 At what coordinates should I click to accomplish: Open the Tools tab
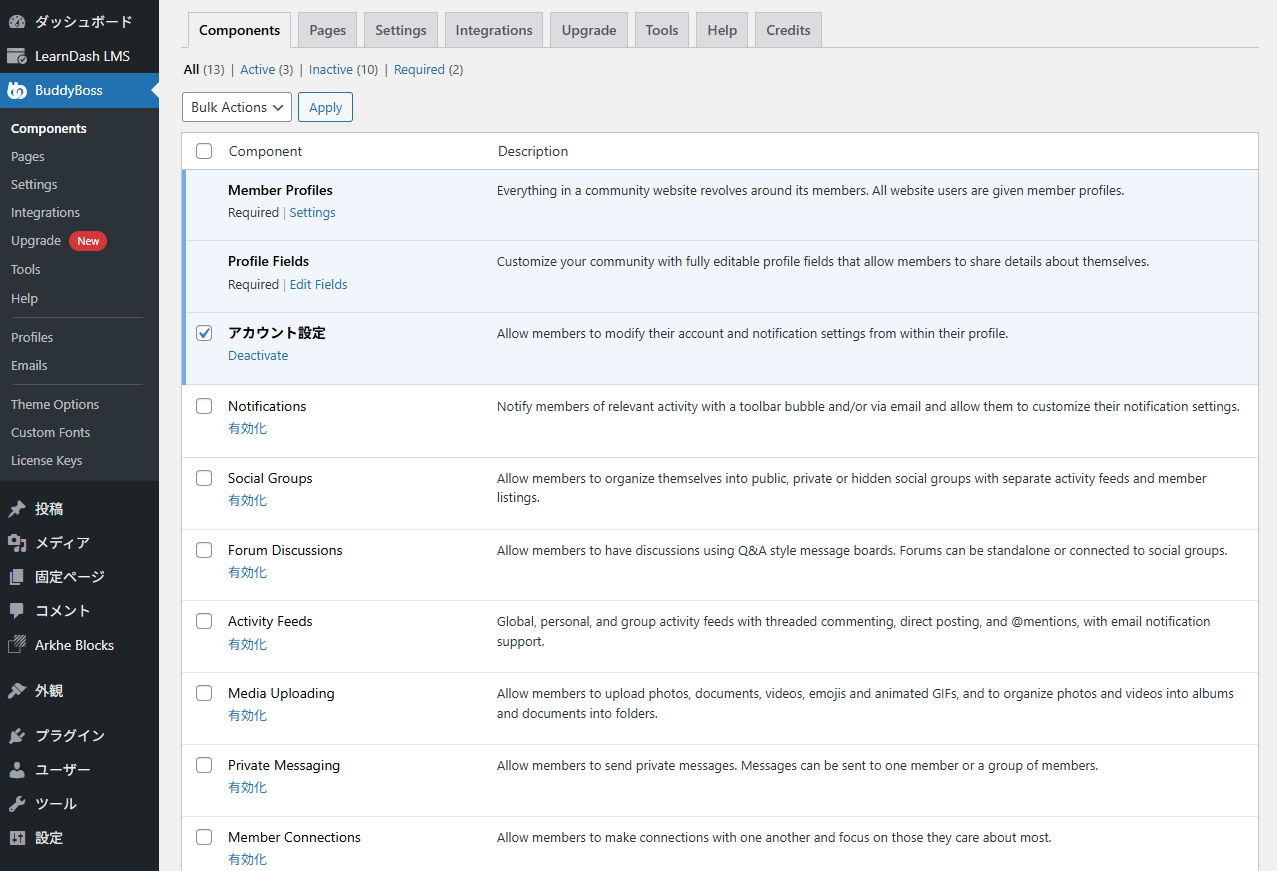[x=662, y=30]
